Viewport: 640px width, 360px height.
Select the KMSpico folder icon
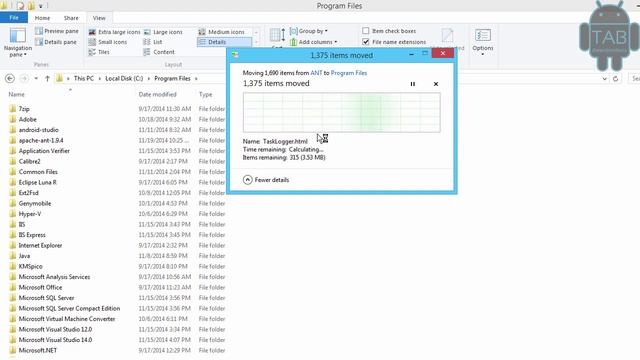(13, 267)
